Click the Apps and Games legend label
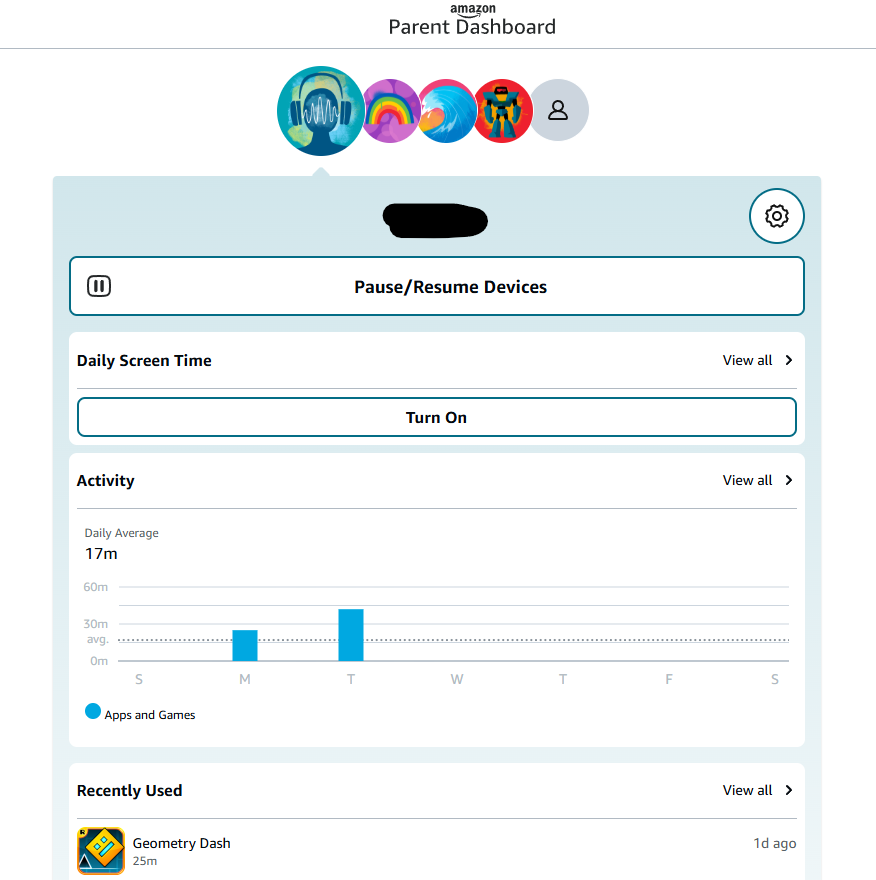 [x=150, y=715]
